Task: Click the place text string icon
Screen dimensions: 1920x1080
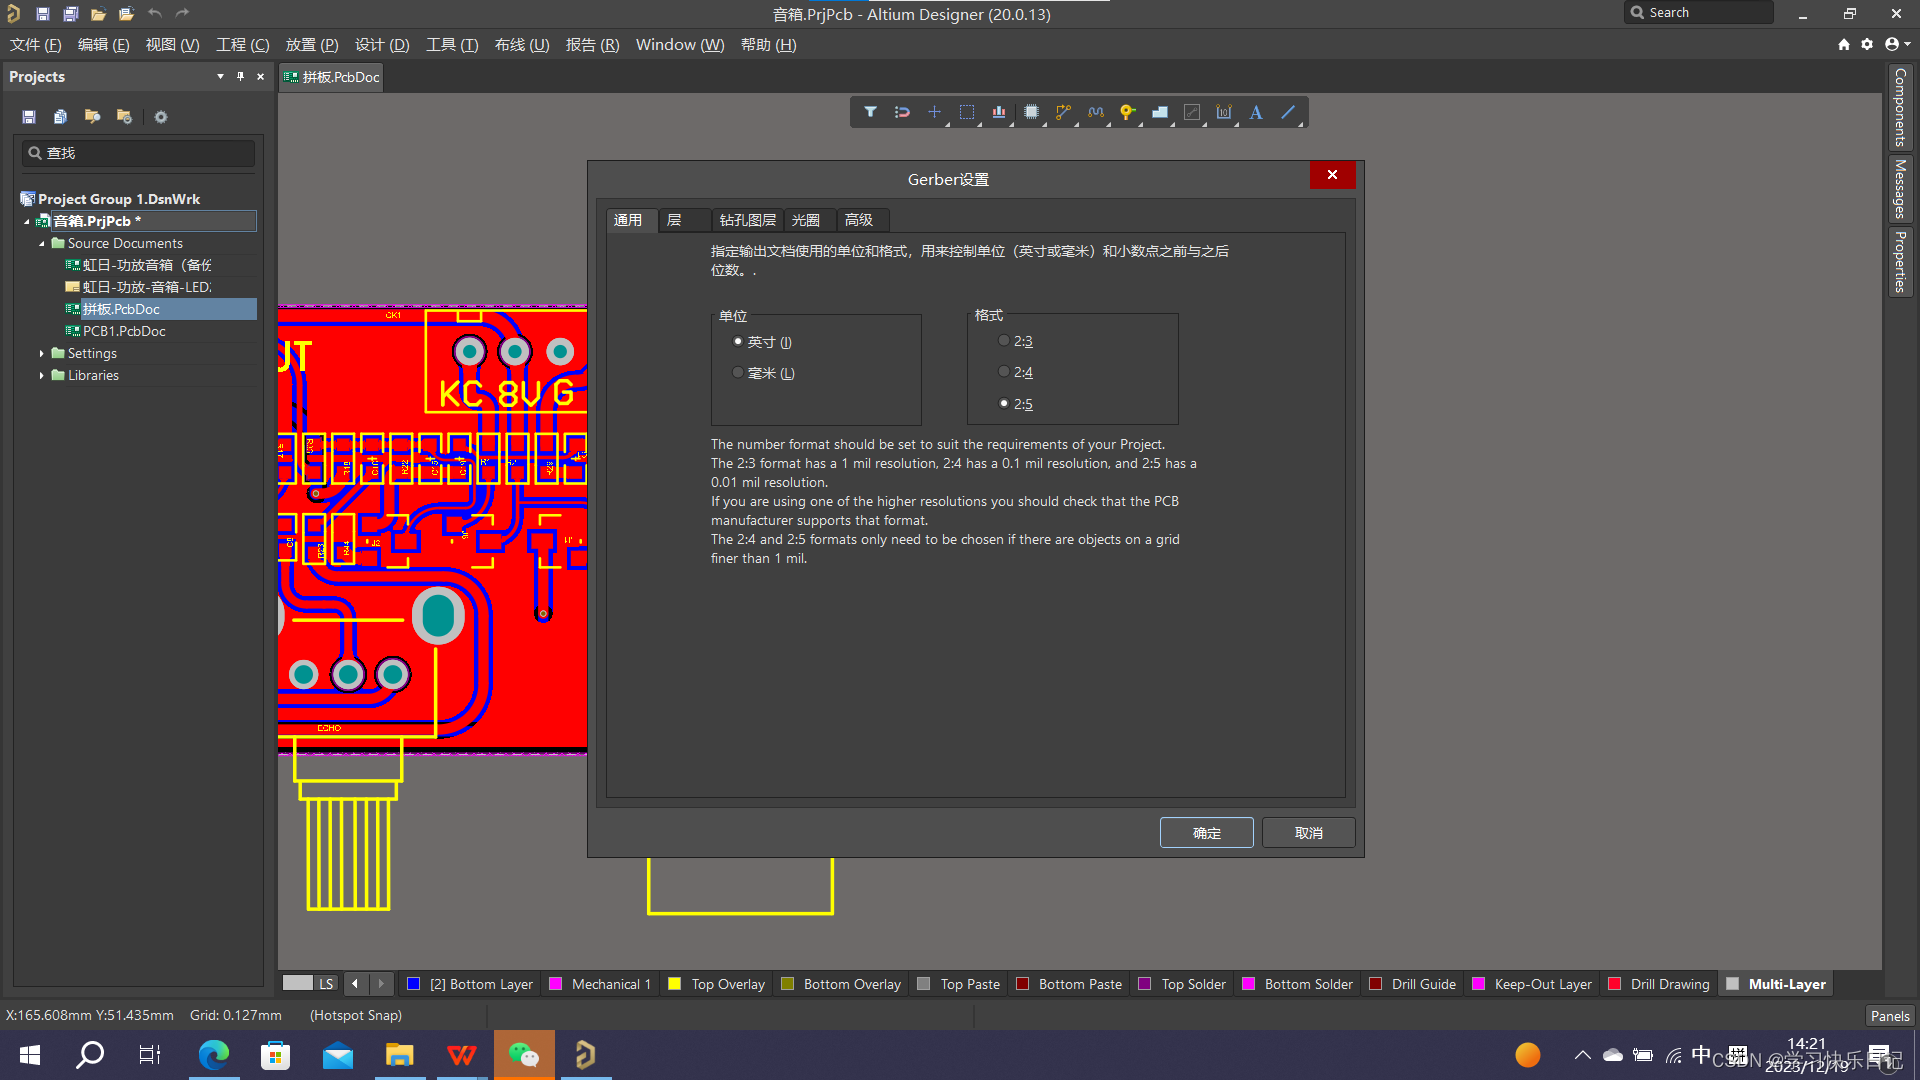Action: pos(1256,112)
